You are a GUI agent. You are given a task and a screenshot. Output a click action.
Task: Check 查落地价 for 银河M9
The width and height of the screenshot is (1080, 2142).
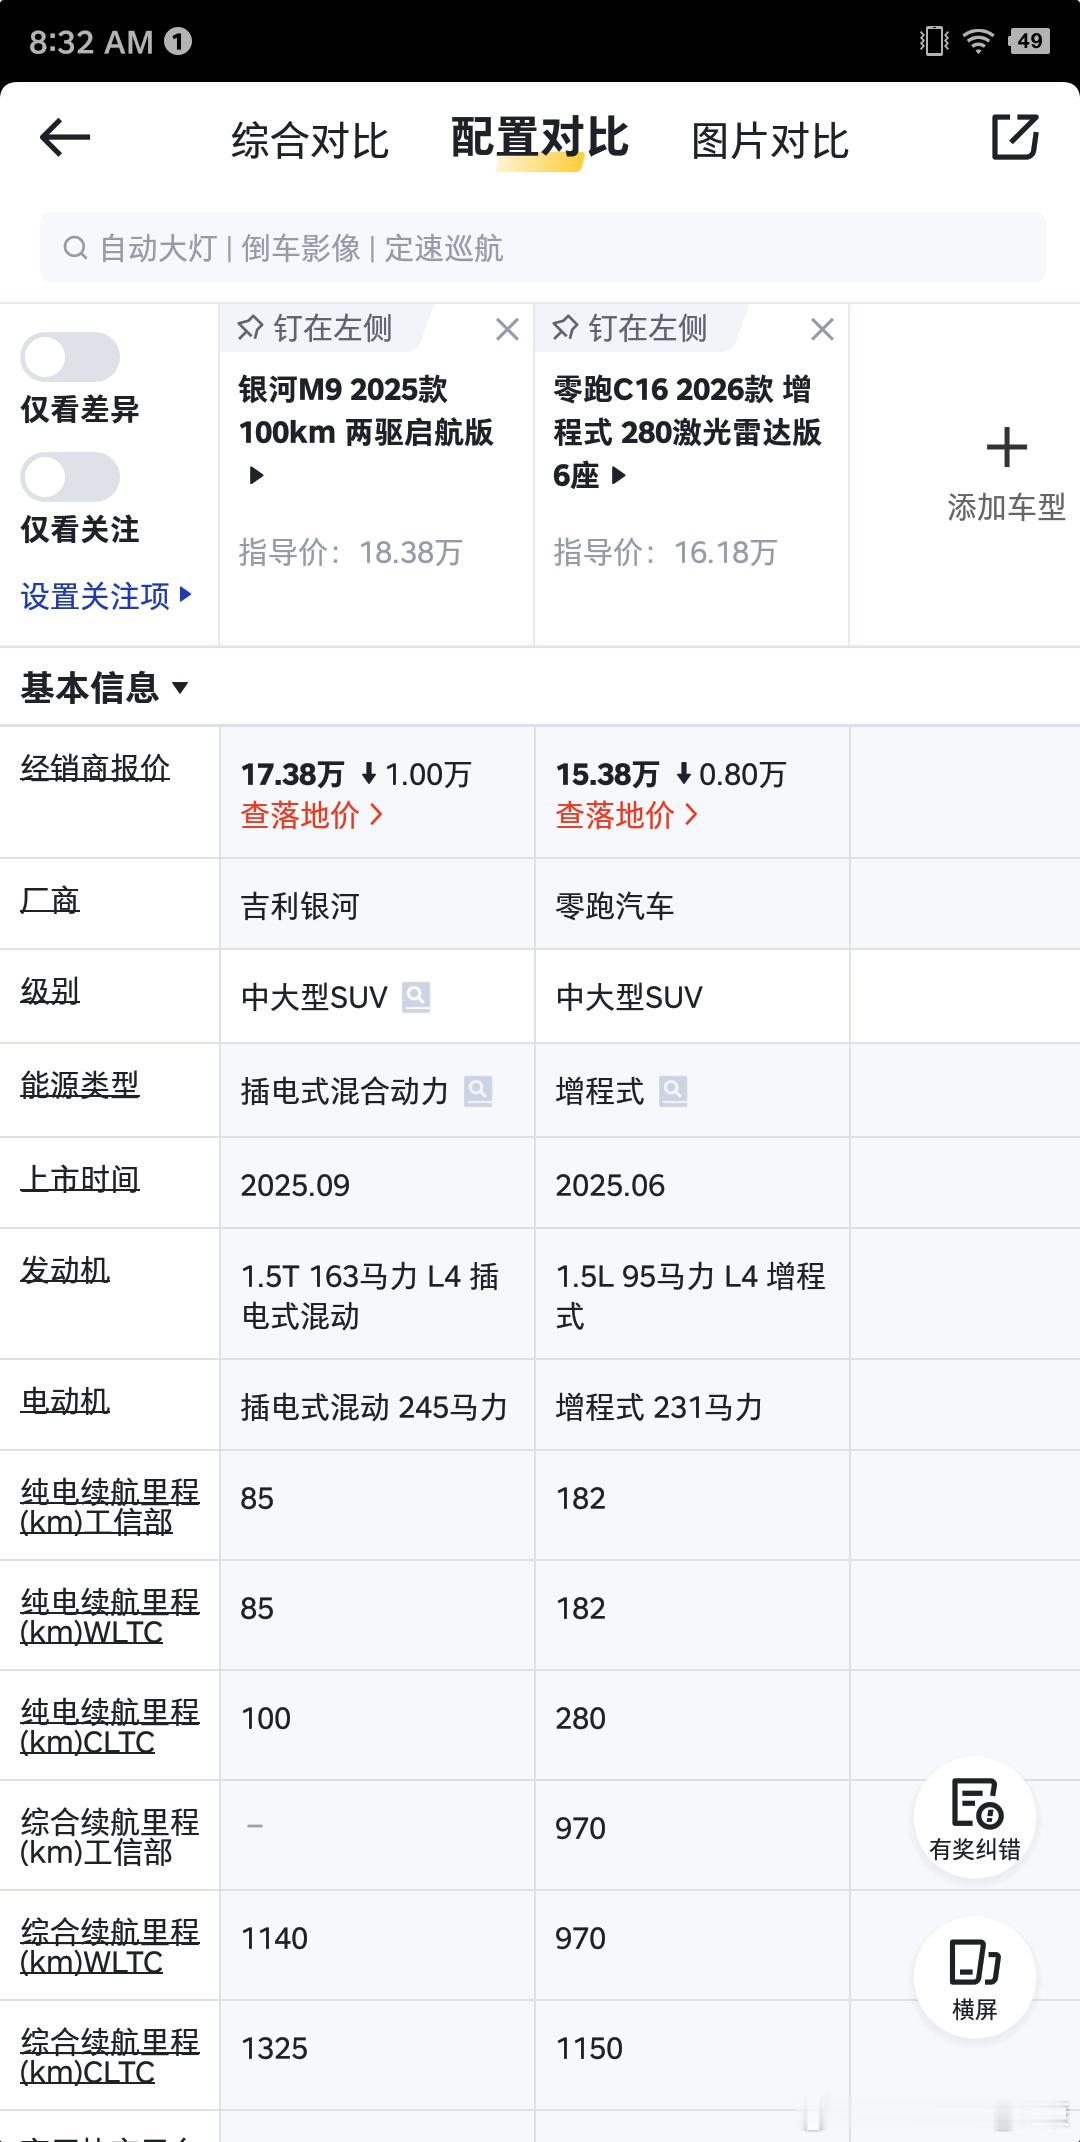tap(312, 815)
